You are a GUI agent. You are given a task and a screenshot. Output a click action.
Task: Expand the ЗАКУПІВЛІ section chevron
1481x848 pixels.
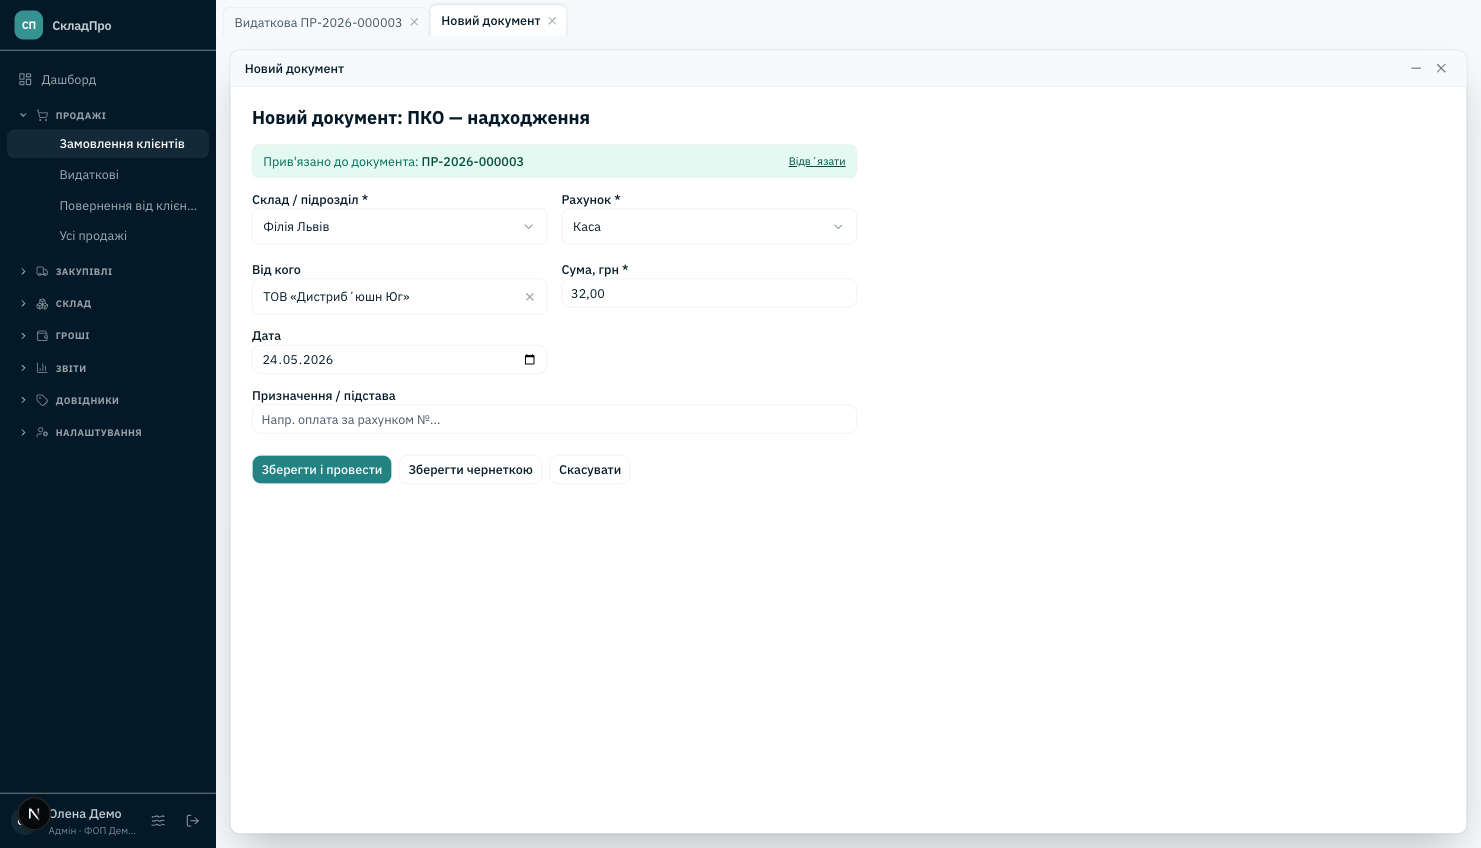(x=23, y=271)
